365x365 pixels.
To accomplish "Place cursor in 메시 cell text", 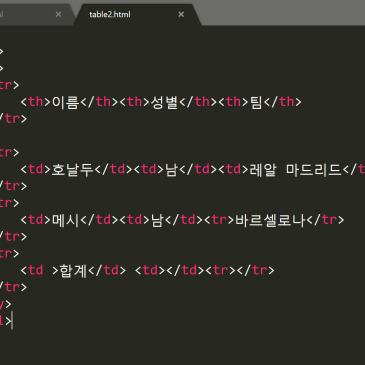I will click(66, 220).
